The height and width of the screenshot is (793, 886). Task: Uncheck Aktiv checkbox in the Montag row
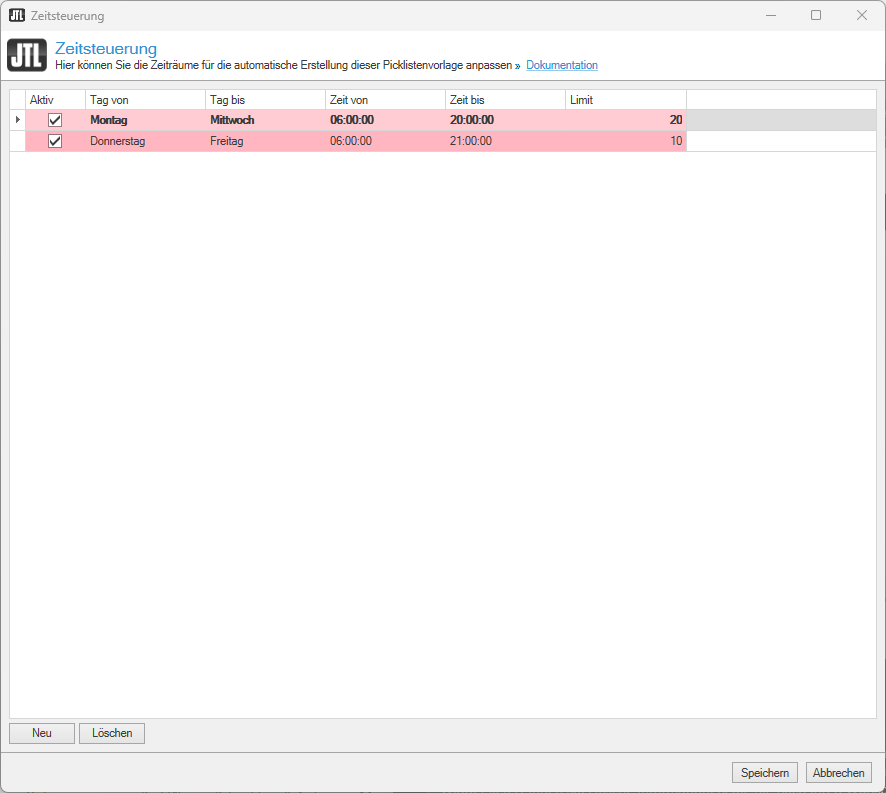click(x=55, y=120)
